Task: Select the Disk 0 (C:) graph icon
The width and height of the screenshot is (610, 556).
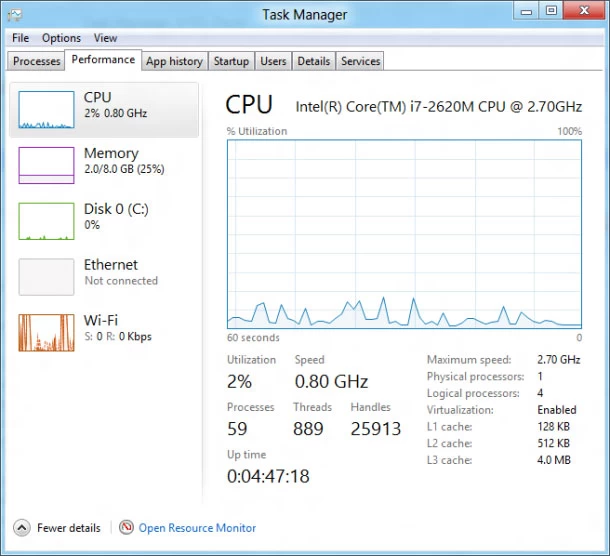Action: click(46, 221)
